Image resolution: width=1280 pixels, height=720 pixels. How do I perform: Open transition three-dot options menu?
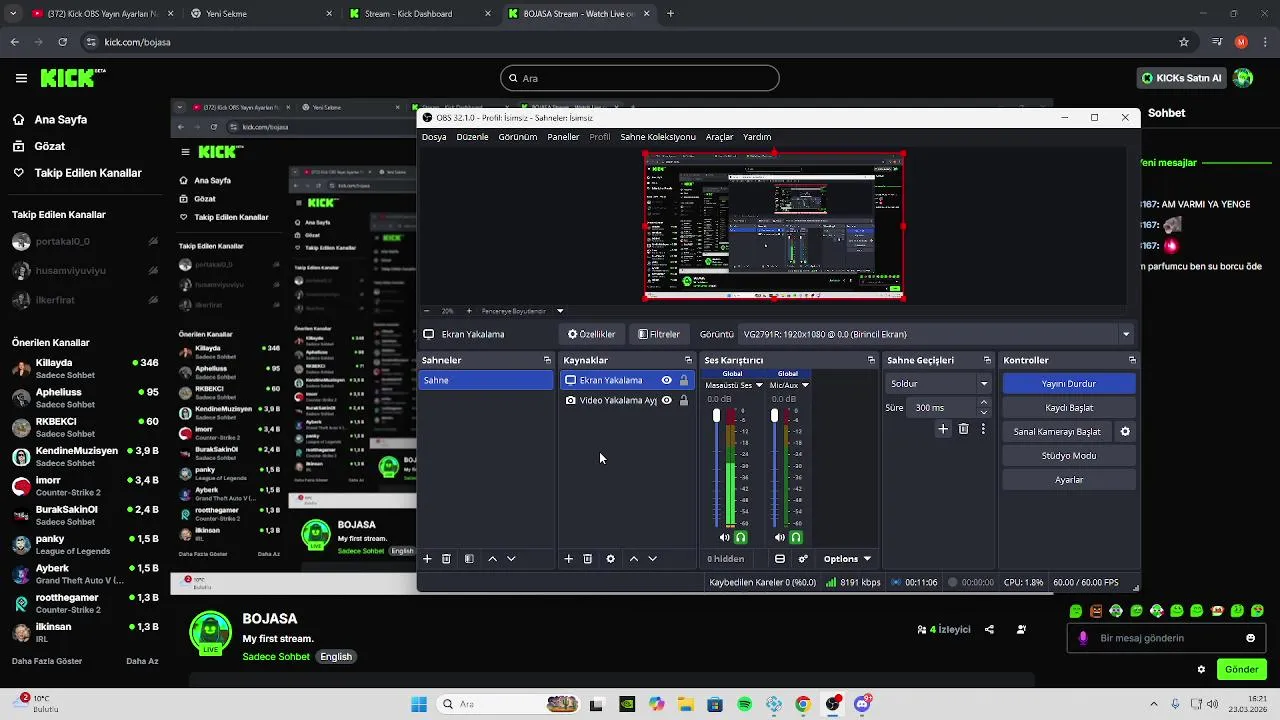983,429
